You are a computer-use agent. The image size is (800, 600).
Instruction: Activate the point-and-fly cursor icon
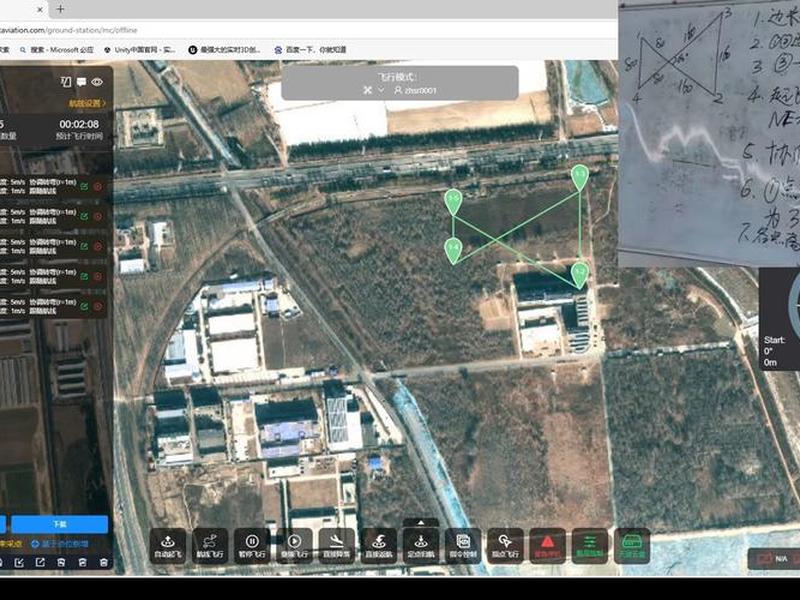505,546
